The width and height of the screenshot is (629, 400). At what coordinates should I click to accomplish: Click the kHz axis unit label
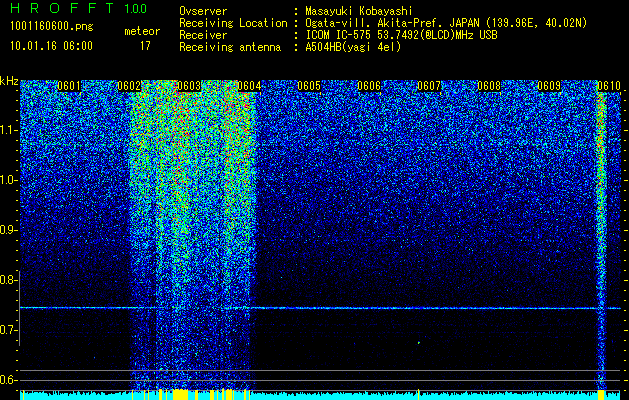(9, 81)
